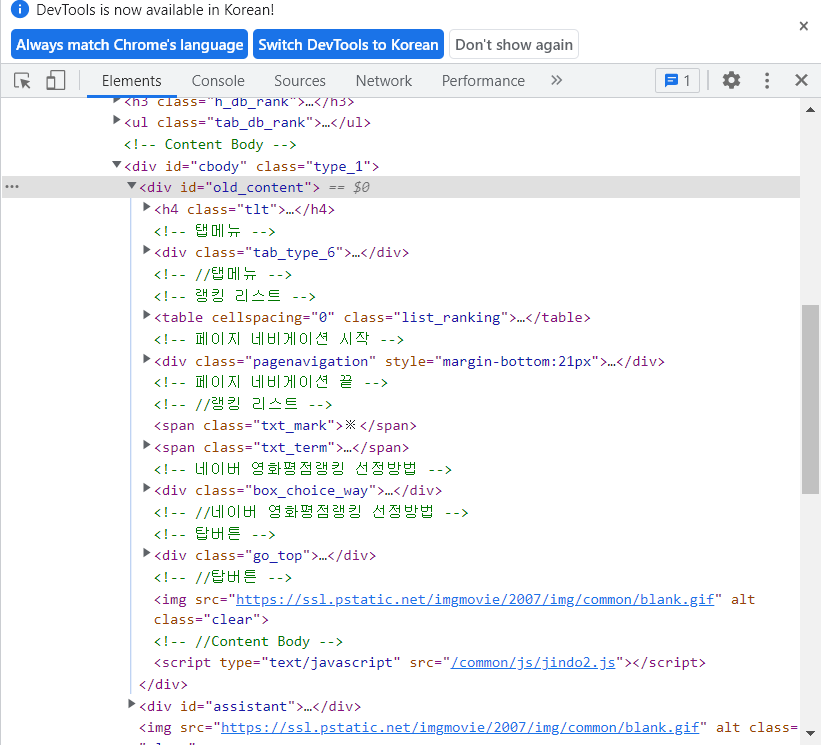Click the scrollbar up arrow
The height and width of the screenshot is (745, 821).
coord(810,110)
